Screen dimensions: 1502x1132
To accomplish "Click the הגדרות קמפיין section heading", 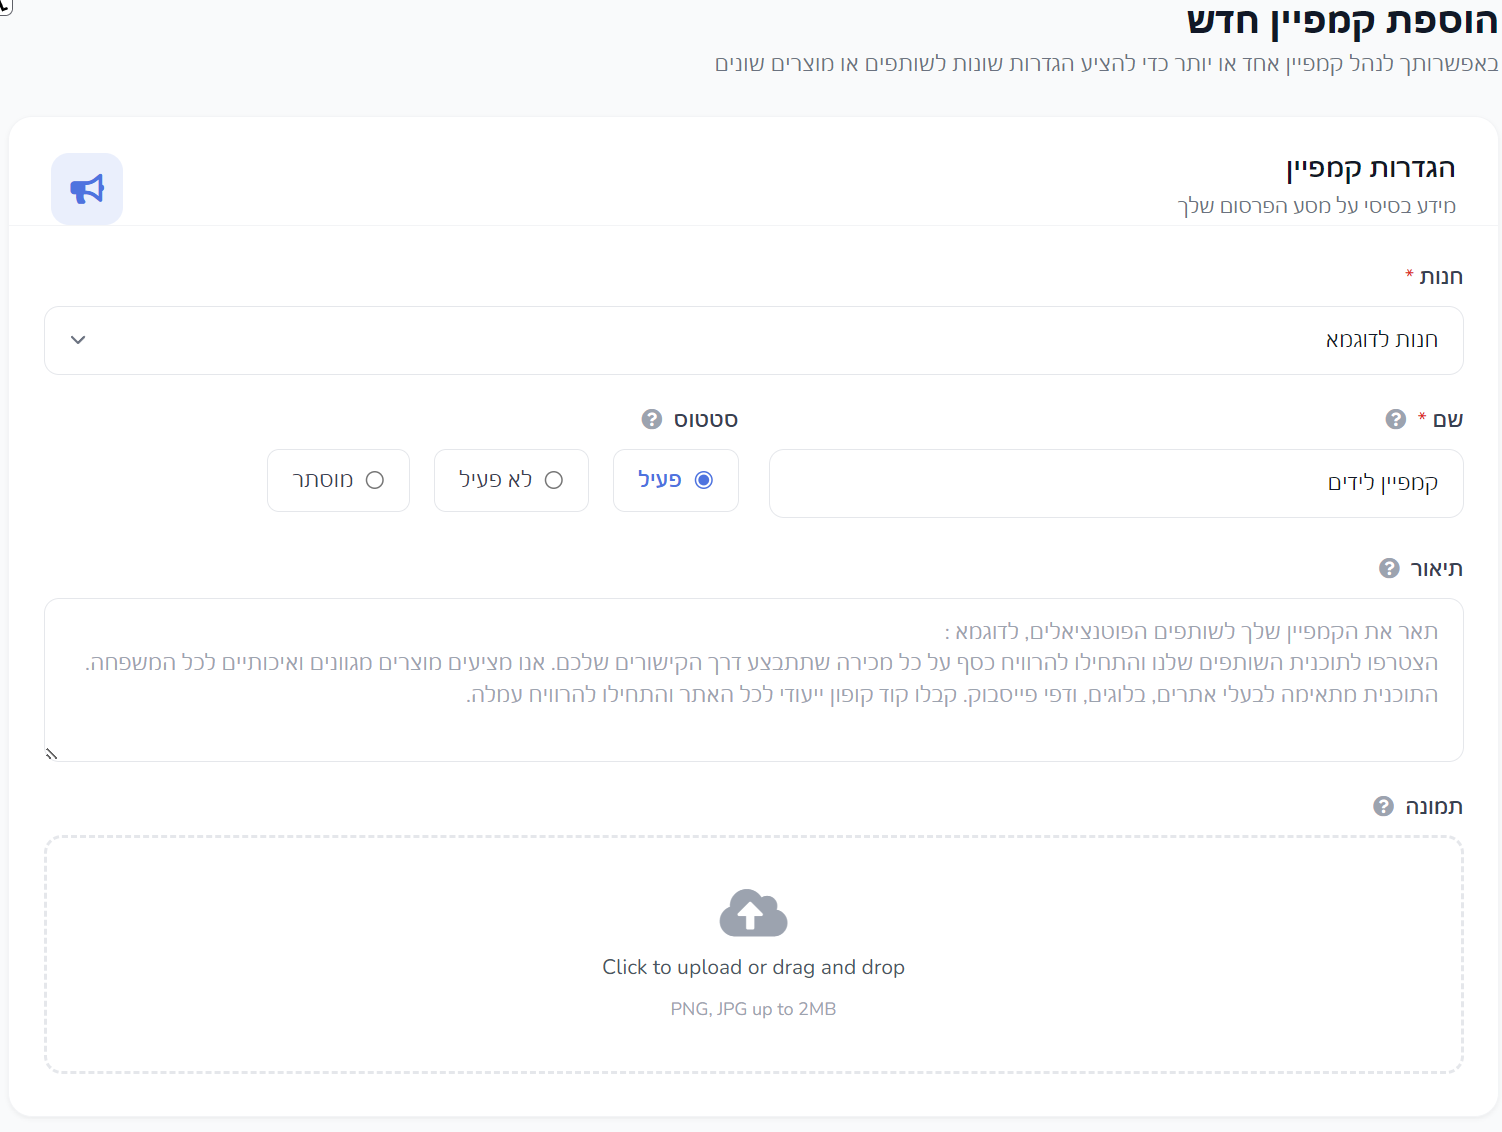I will click(x=1370, y=168).
